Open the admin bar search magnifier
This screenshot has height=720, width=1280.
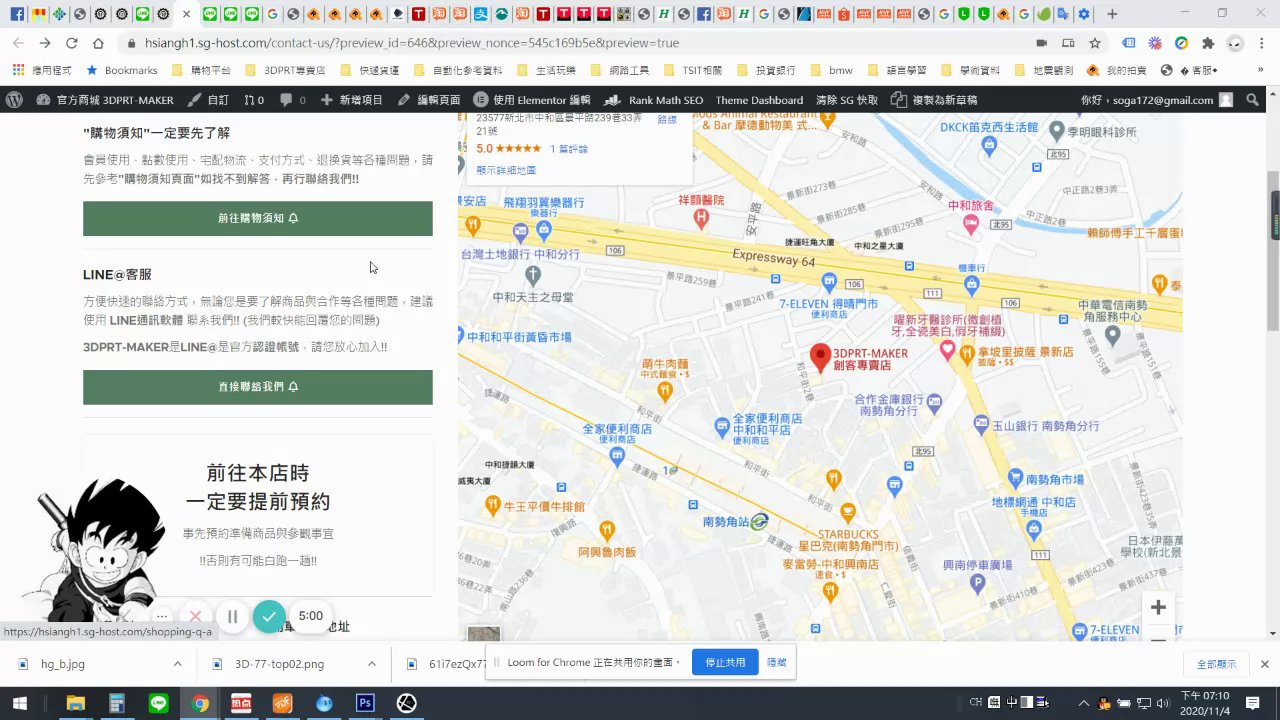1253,100
